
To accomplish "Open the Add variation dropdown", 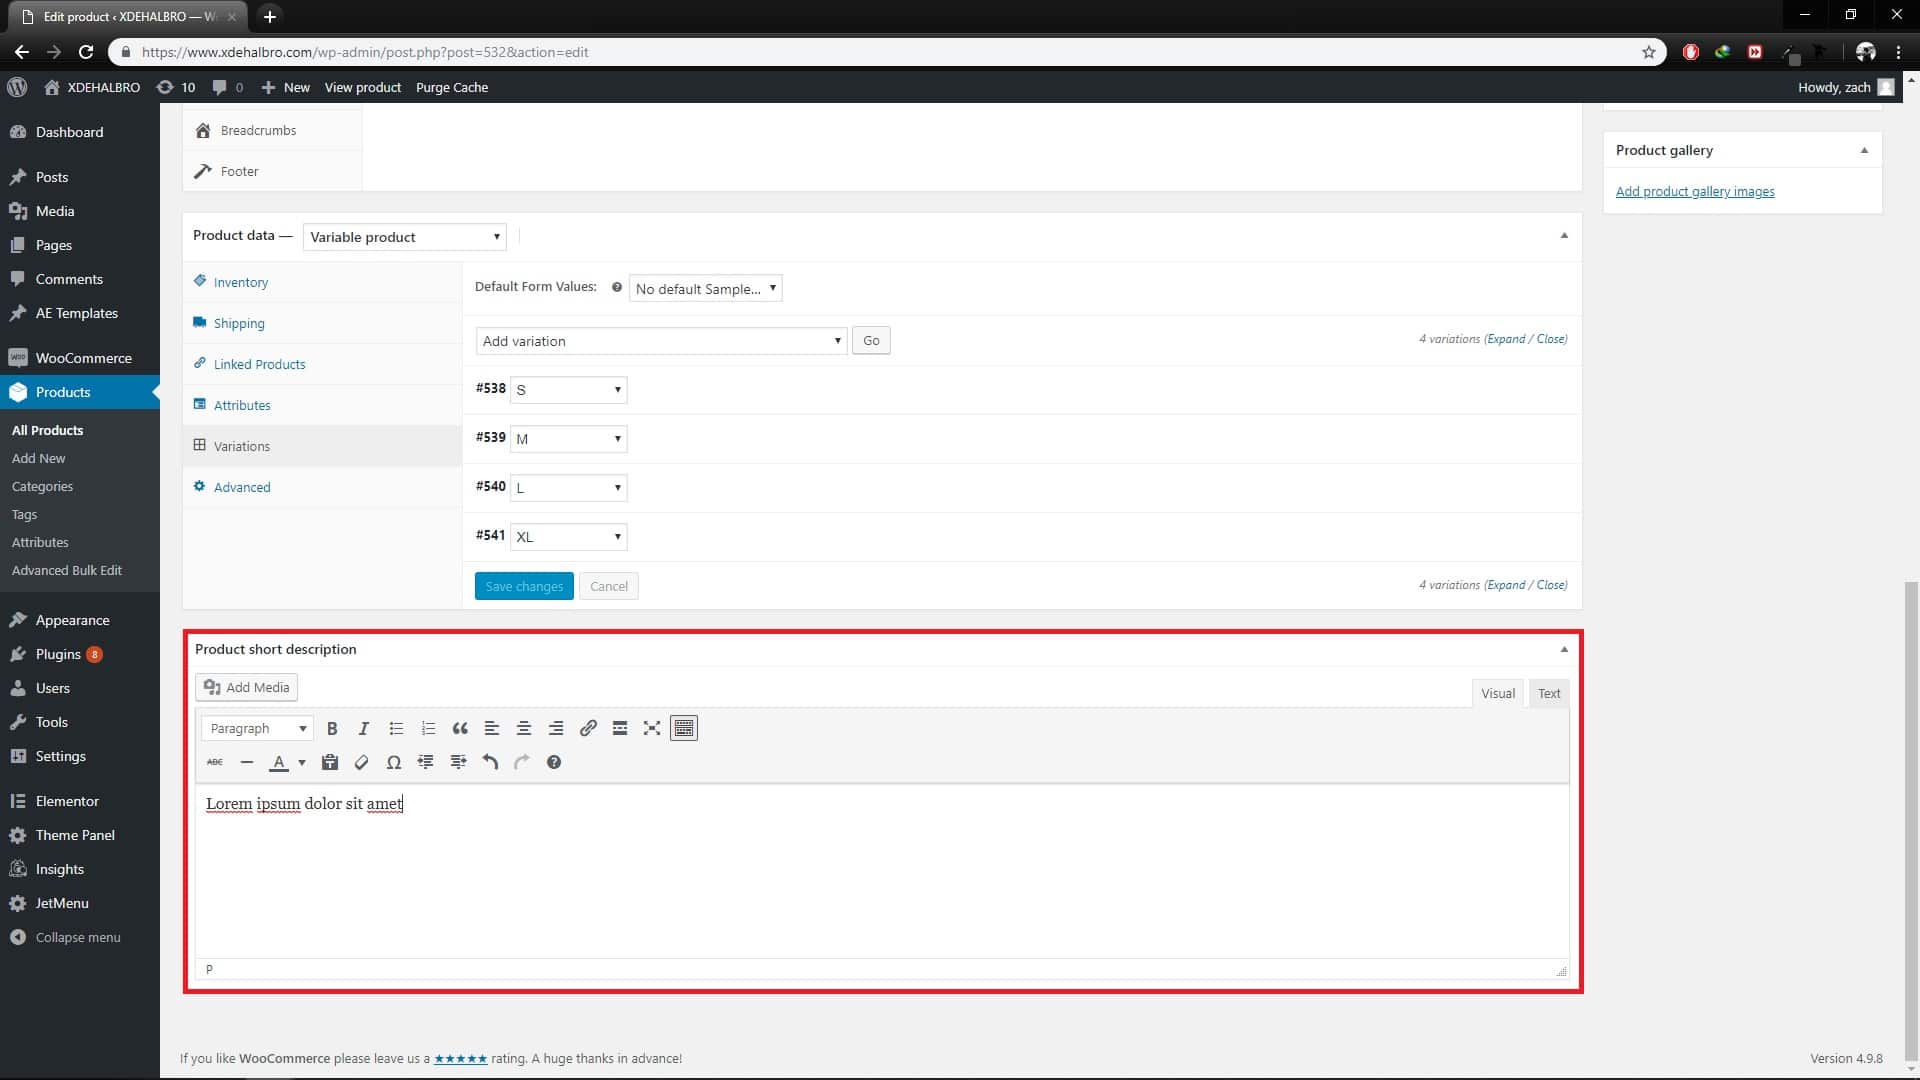I will point(661,341).
